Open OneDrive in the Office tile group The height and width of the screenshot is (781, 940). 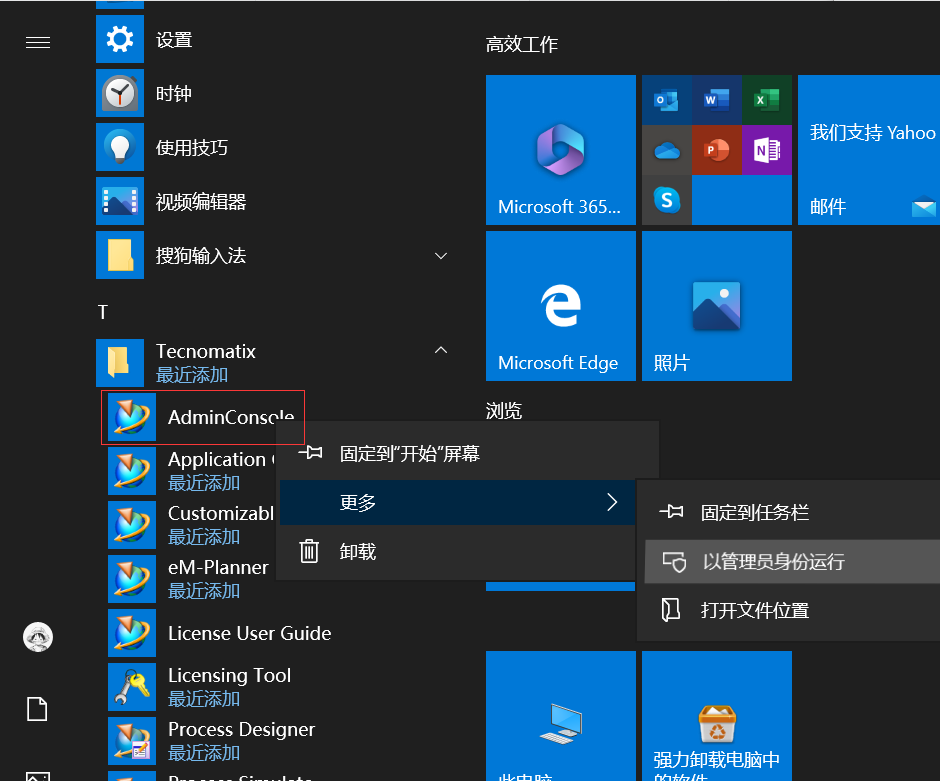(667, 150)
